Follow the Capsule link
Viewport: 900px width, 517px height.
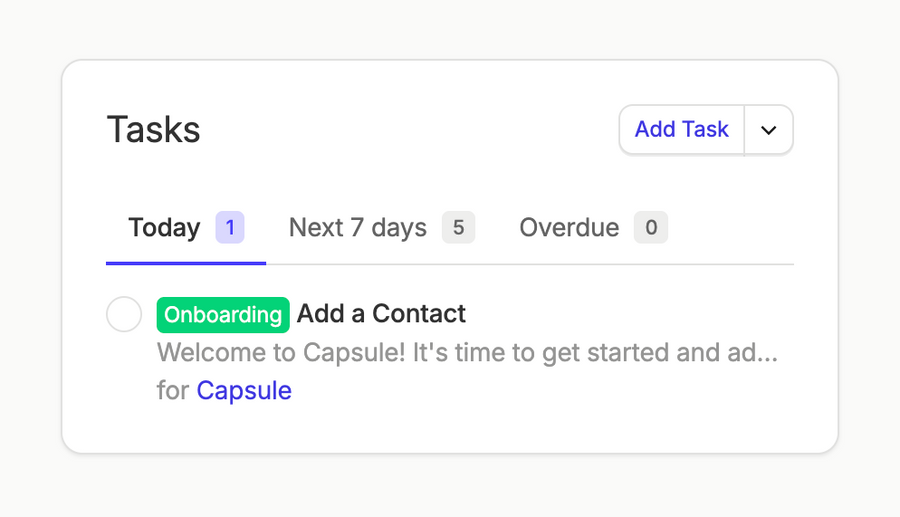[244, 390]
